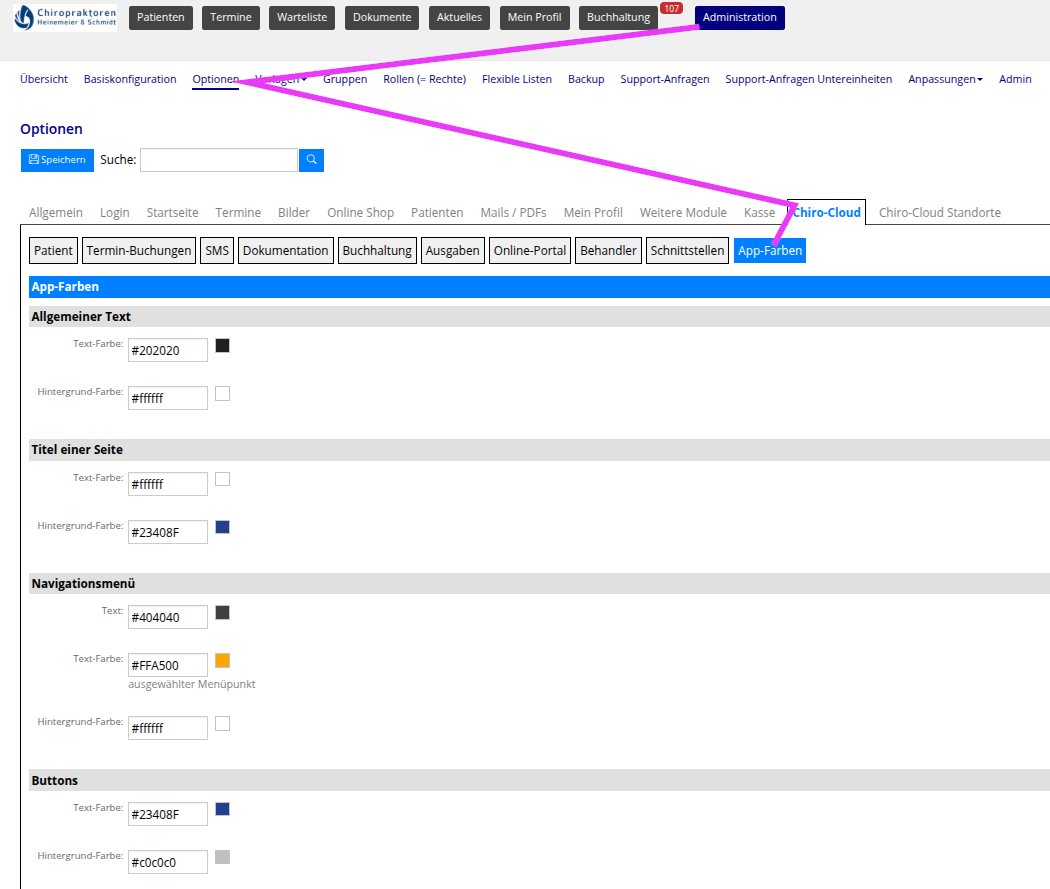Open the Administration main menu
Viewport: 1050px width, 889px height.
[739, 17]
